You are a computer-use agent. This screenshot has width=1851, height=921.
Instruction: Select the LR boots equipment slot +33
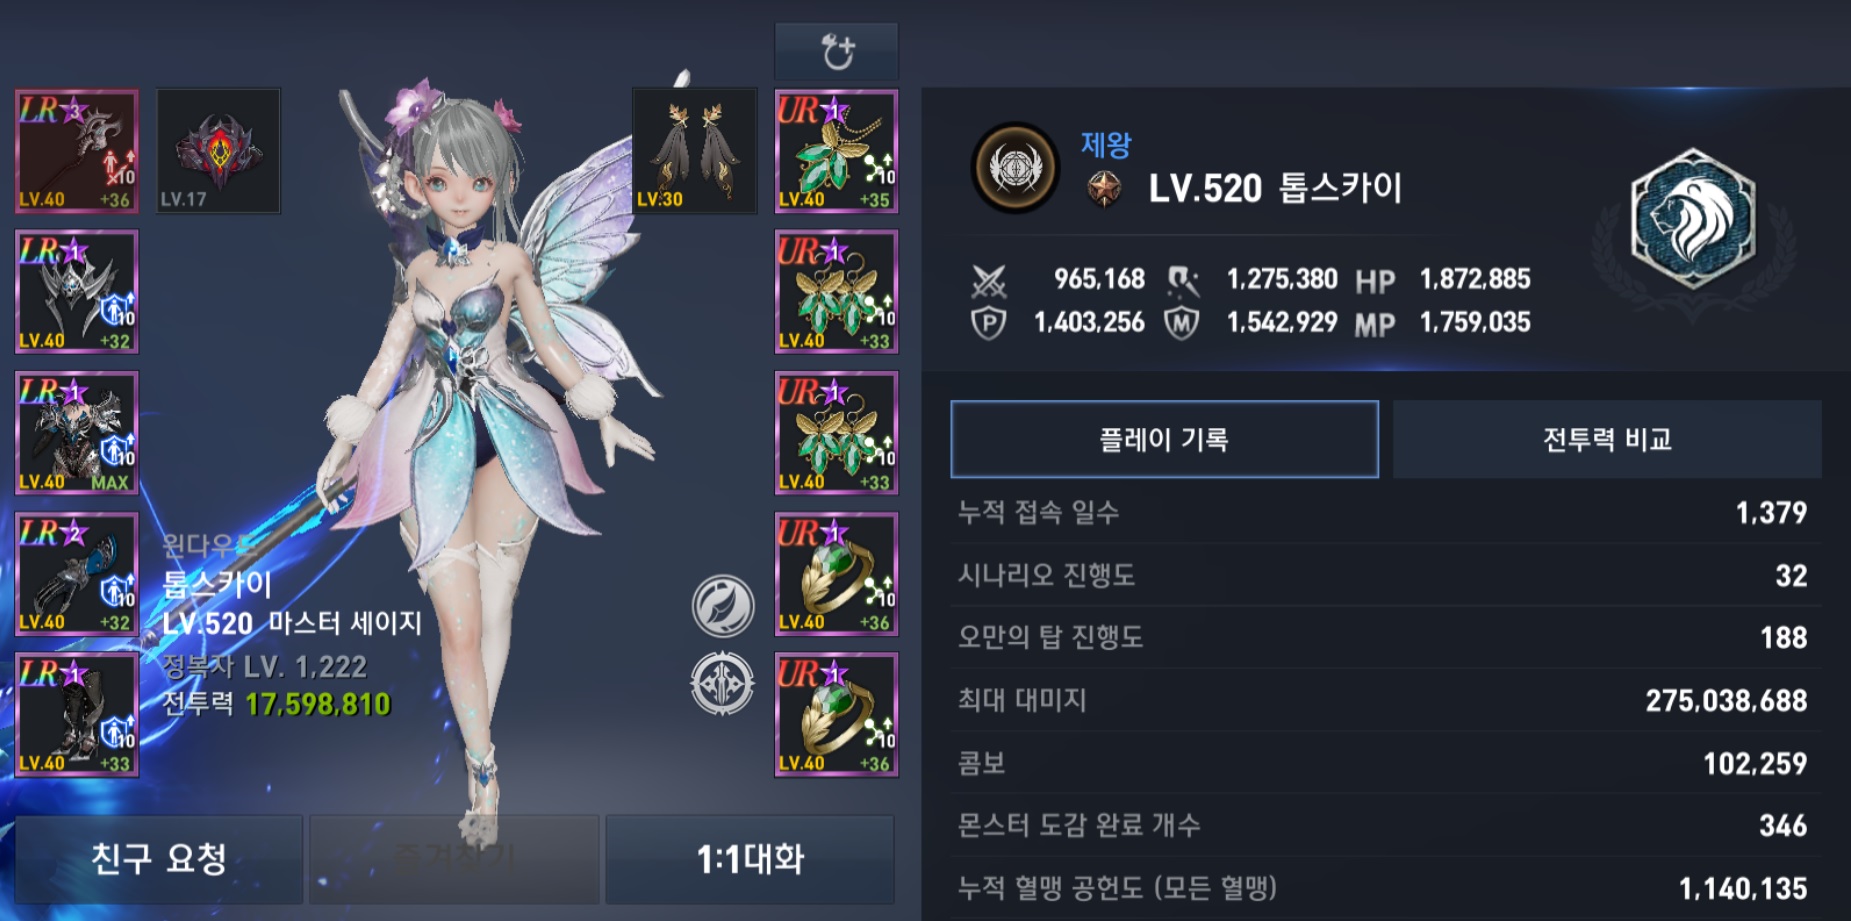pyautogui.click(x=77, y=715)
